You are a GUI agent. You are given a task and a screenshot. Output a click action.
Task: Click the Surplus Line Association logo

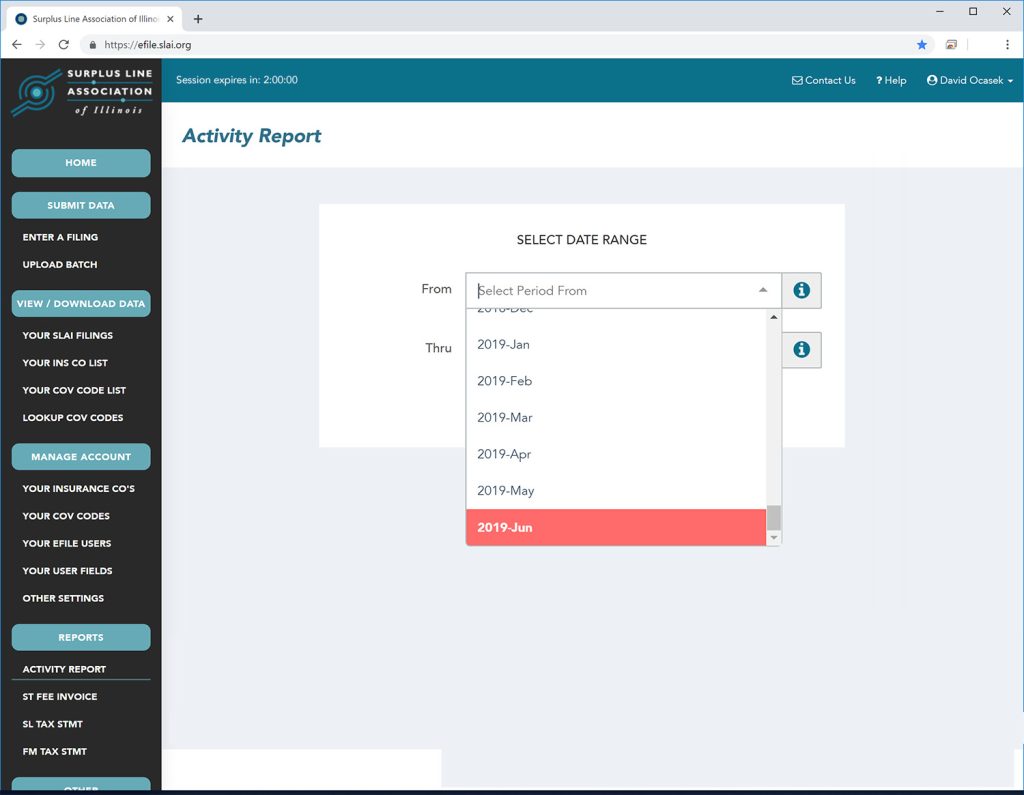click(81, 93)
